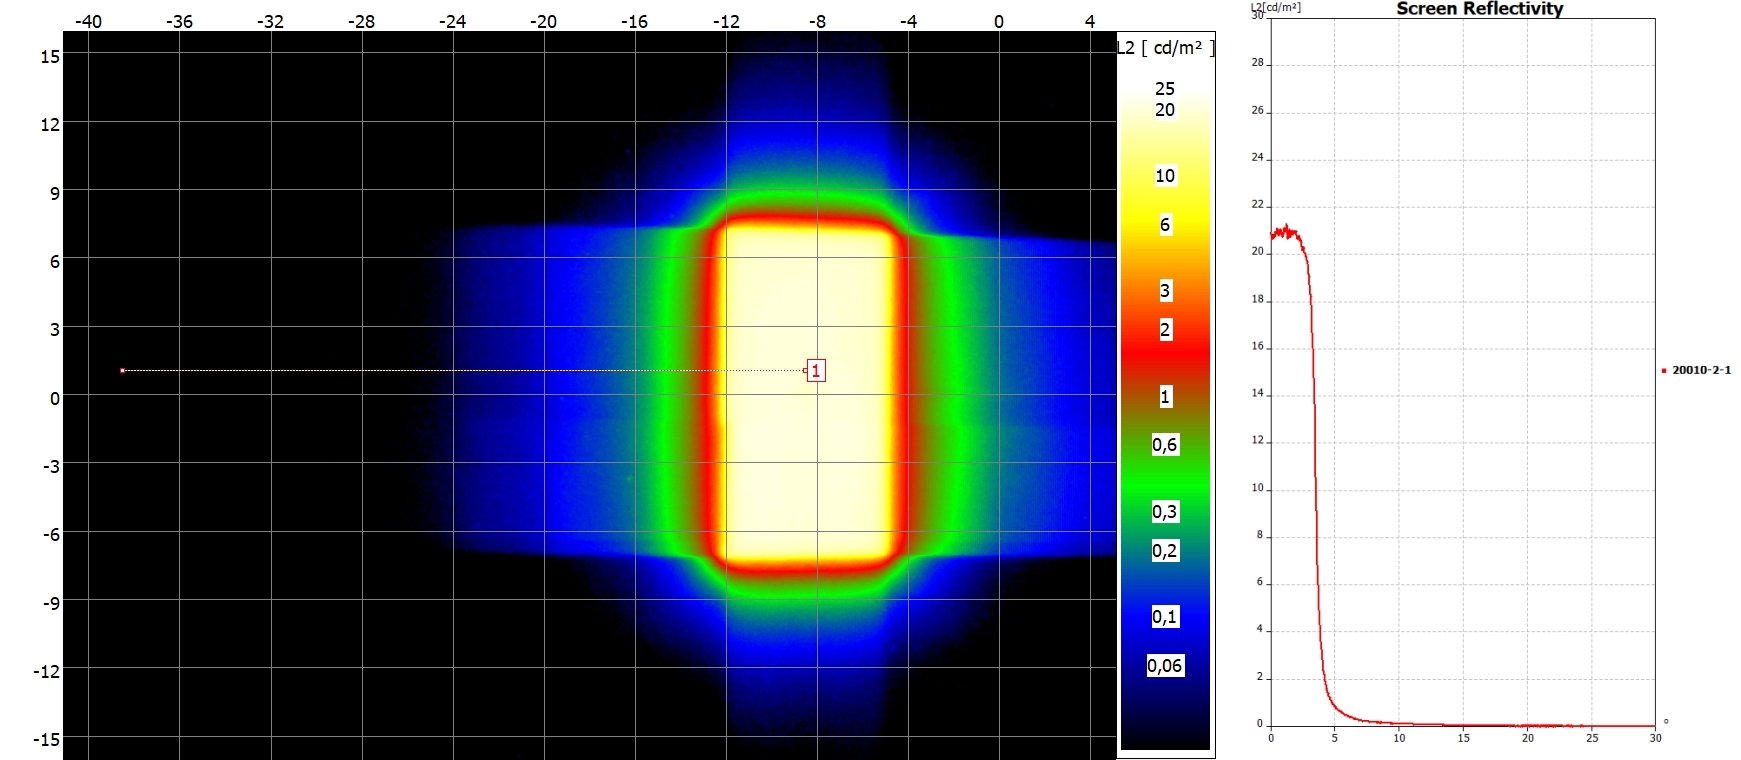Screen dimensions: 1741x760
Task: Click the 0,6 label on the color scale
Action: coord(1165,445)
